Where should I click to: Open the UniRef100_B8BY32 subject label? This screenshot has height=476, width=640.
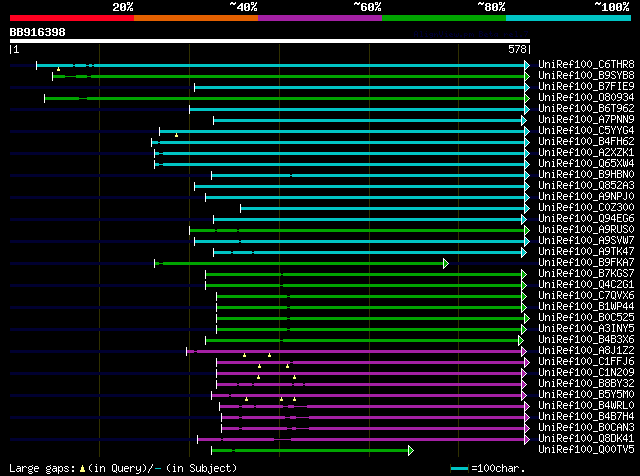click(586, 384)
